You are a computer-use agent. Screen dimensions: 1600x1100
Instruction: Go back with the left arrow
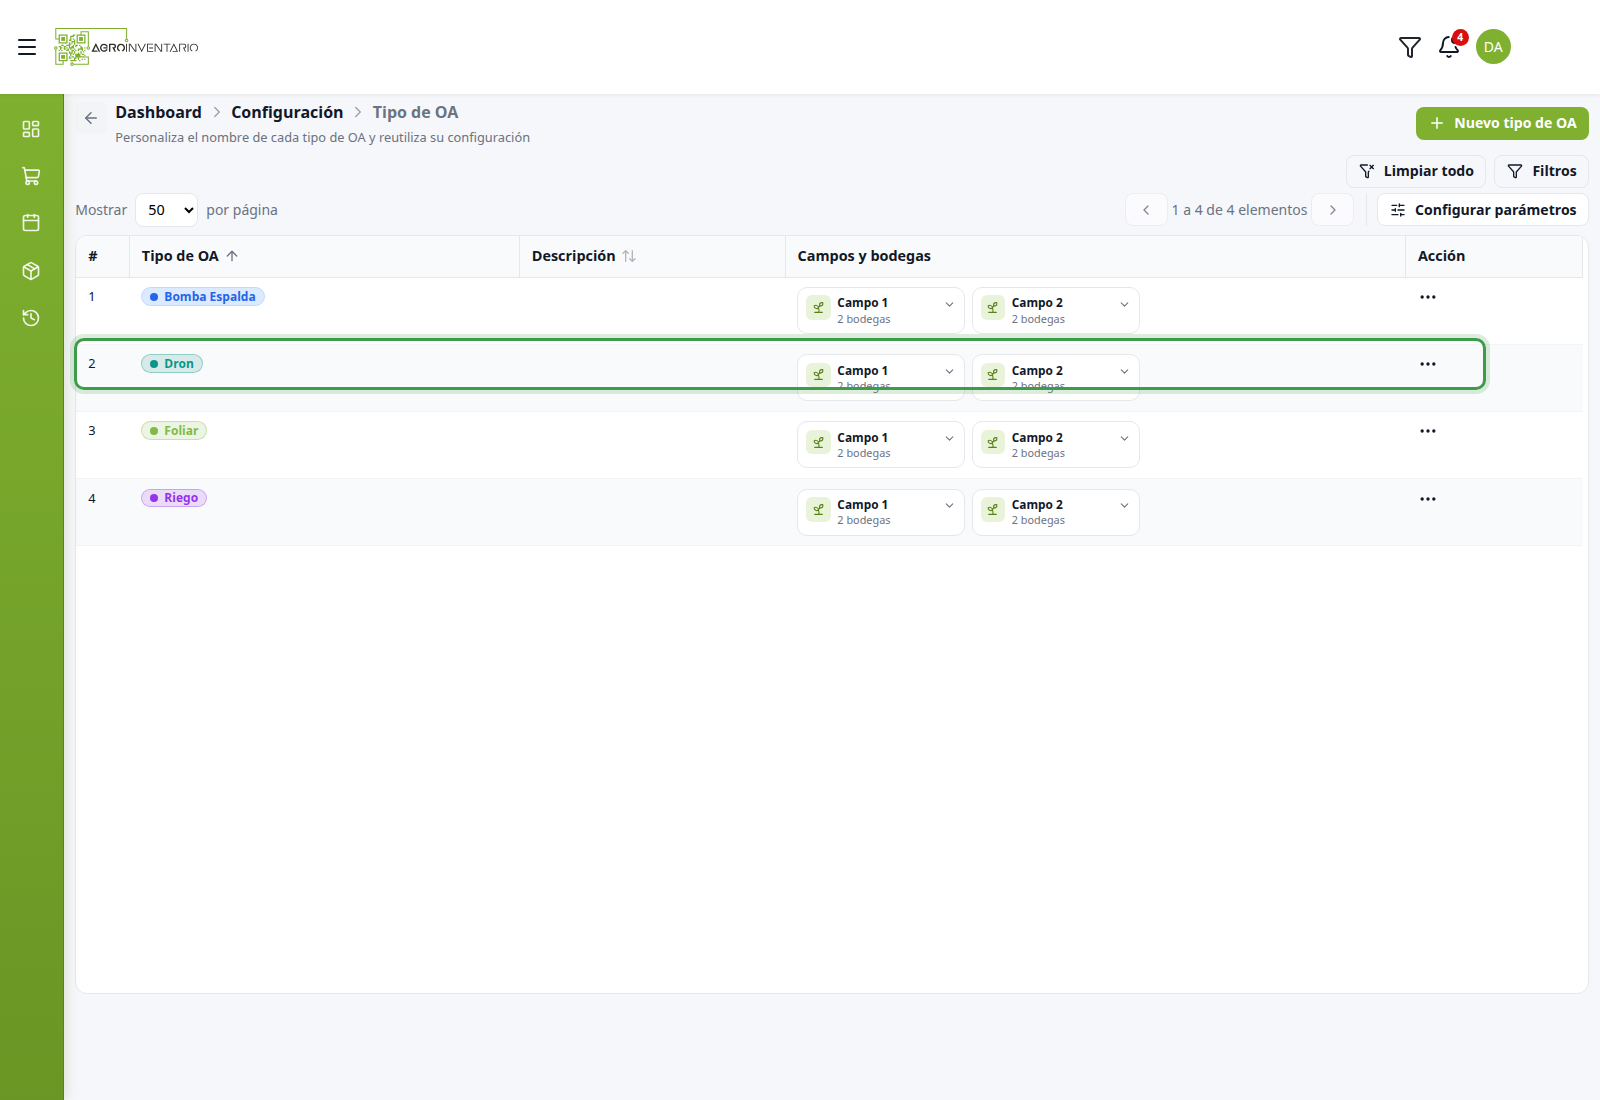(x=91, y=118)
